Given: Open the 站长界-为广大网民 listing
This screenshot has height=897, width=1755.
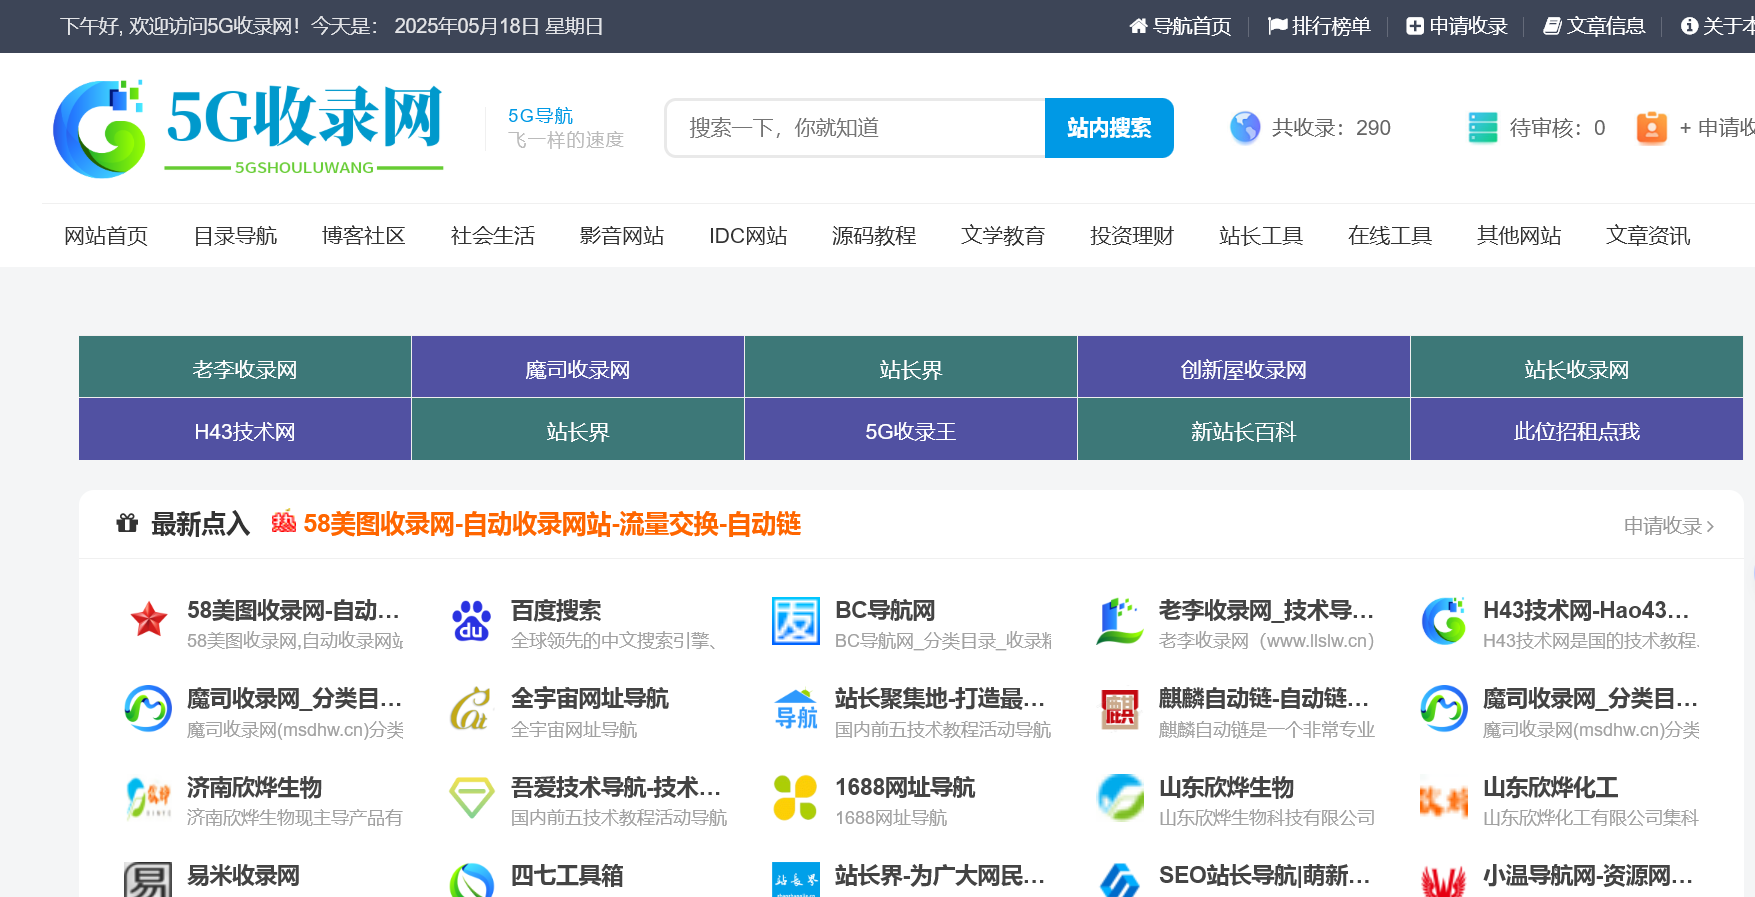Looking at the screenshot, I should (939, 876).
